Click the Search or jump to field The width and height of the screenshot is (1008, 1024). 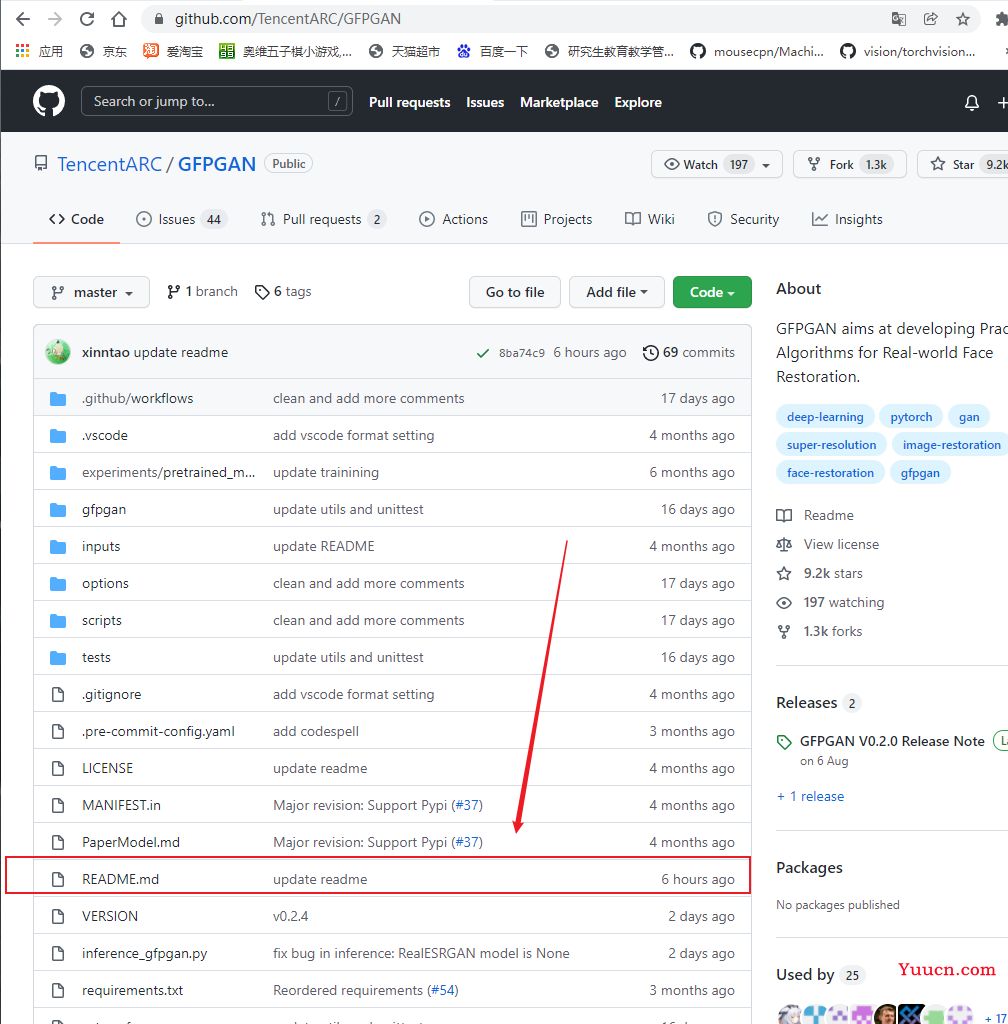coord(217,101)
